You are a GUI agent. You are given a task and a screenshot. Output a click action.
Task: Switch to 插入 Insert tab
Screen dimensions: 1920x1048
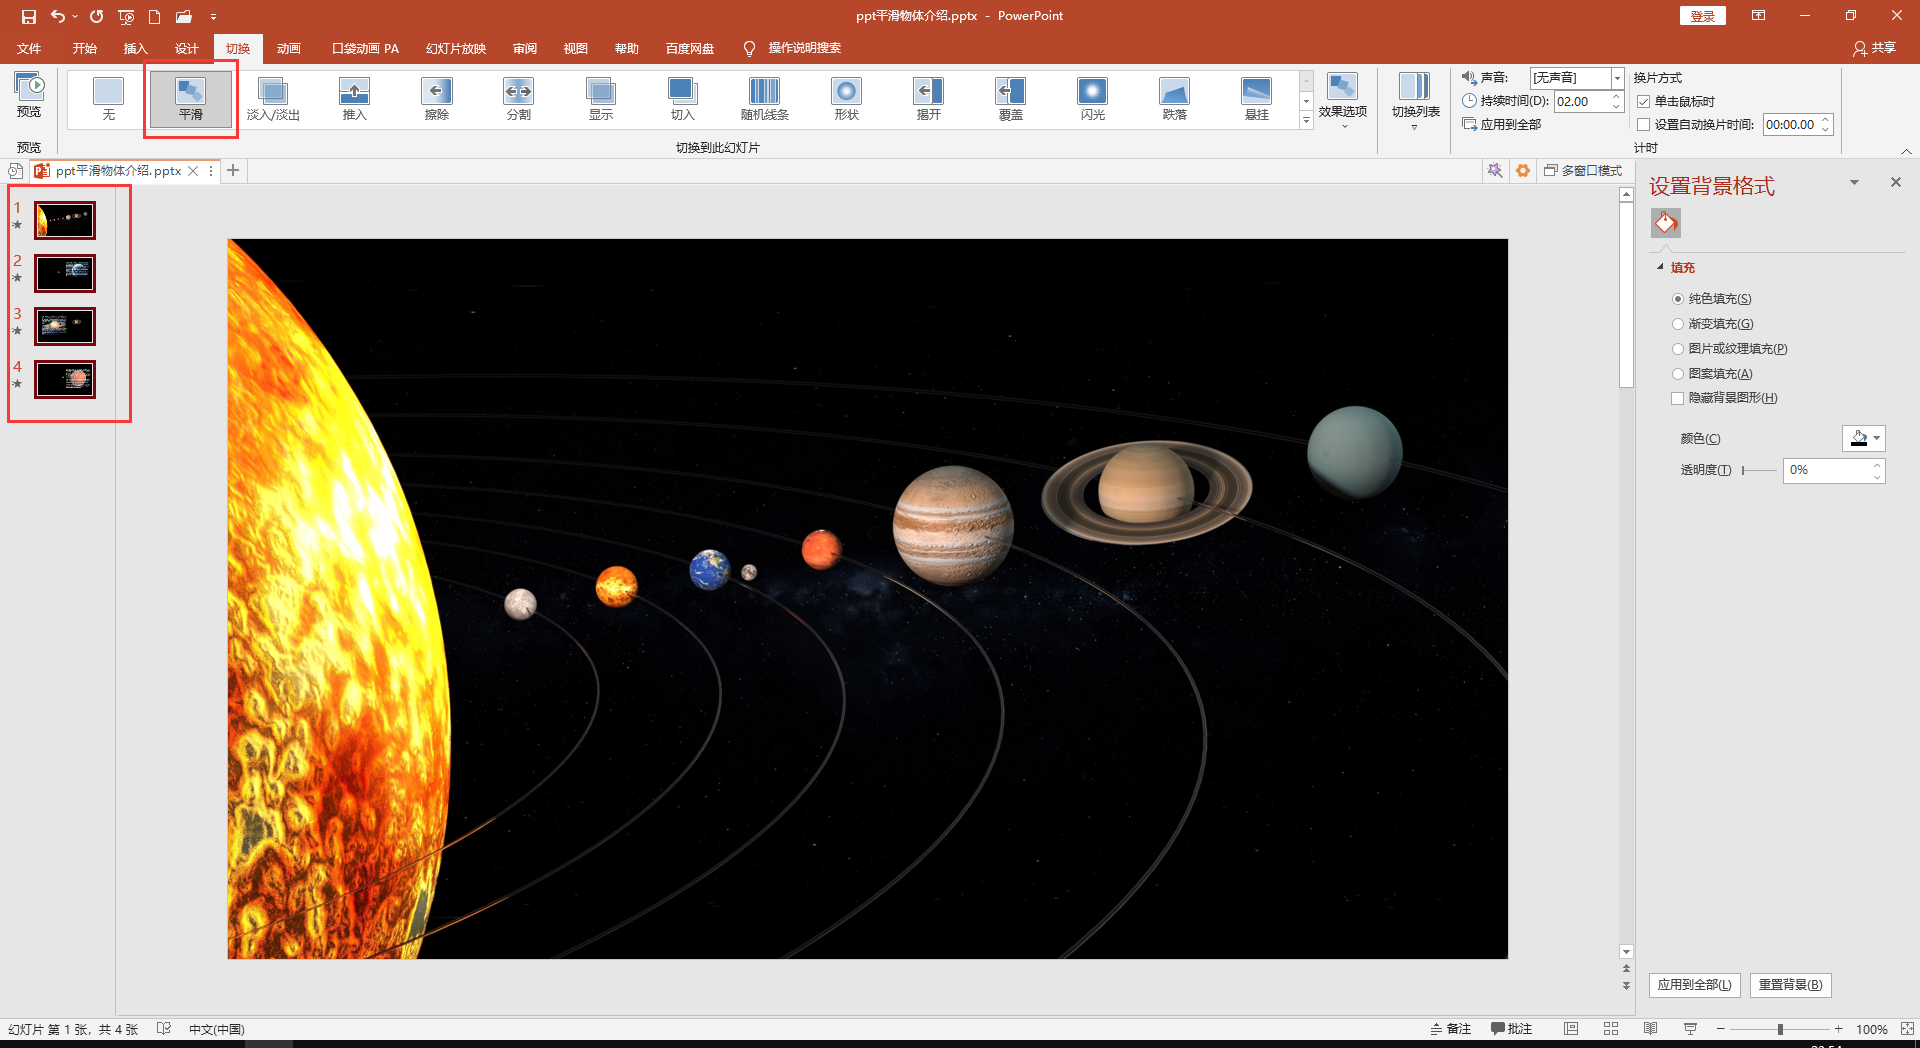[x=135, y=48]
